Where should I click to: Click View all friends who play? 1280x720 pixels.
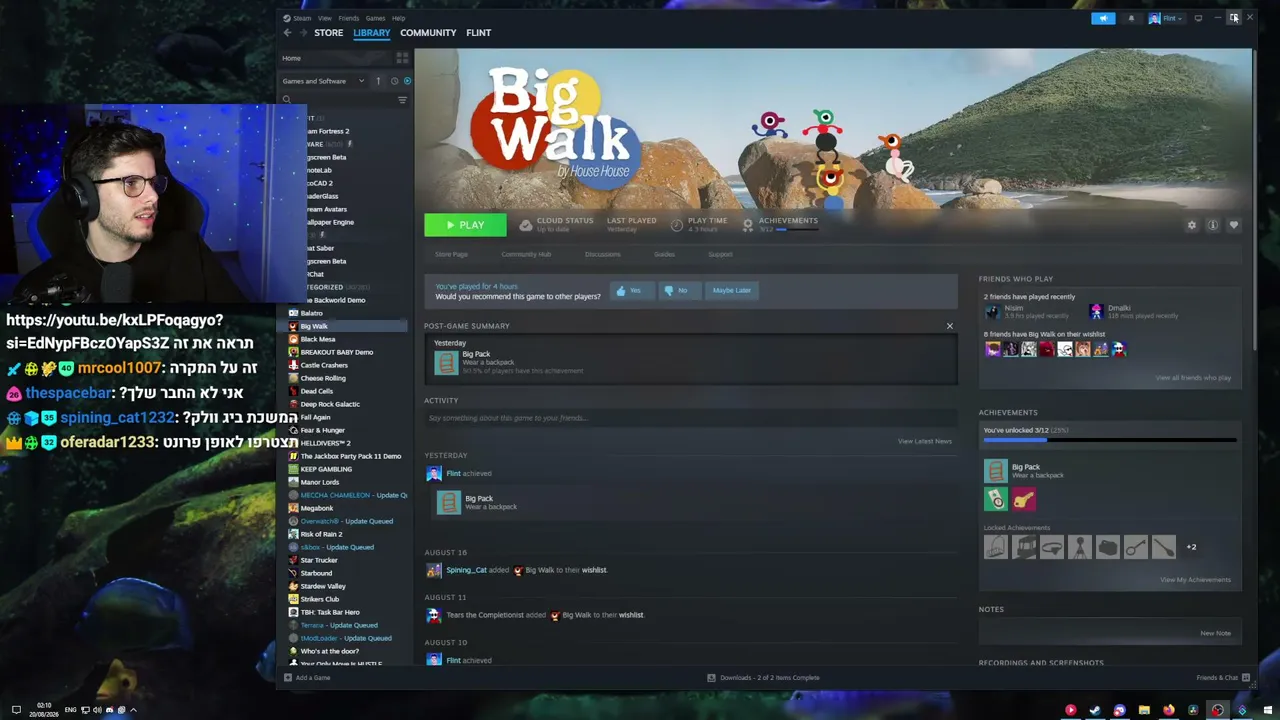coord(1193,378)
